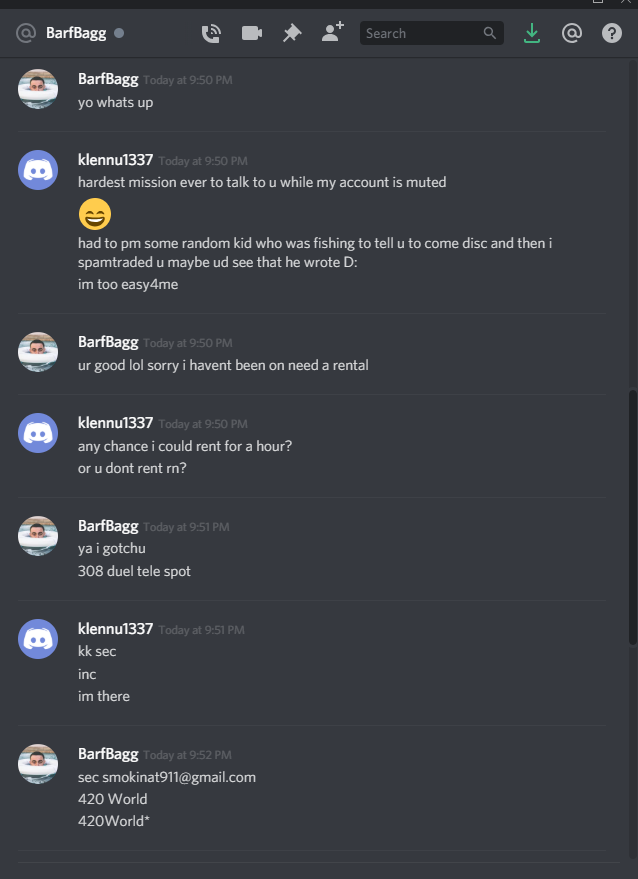Click BarfBagg's avatar on the first message

38,89
